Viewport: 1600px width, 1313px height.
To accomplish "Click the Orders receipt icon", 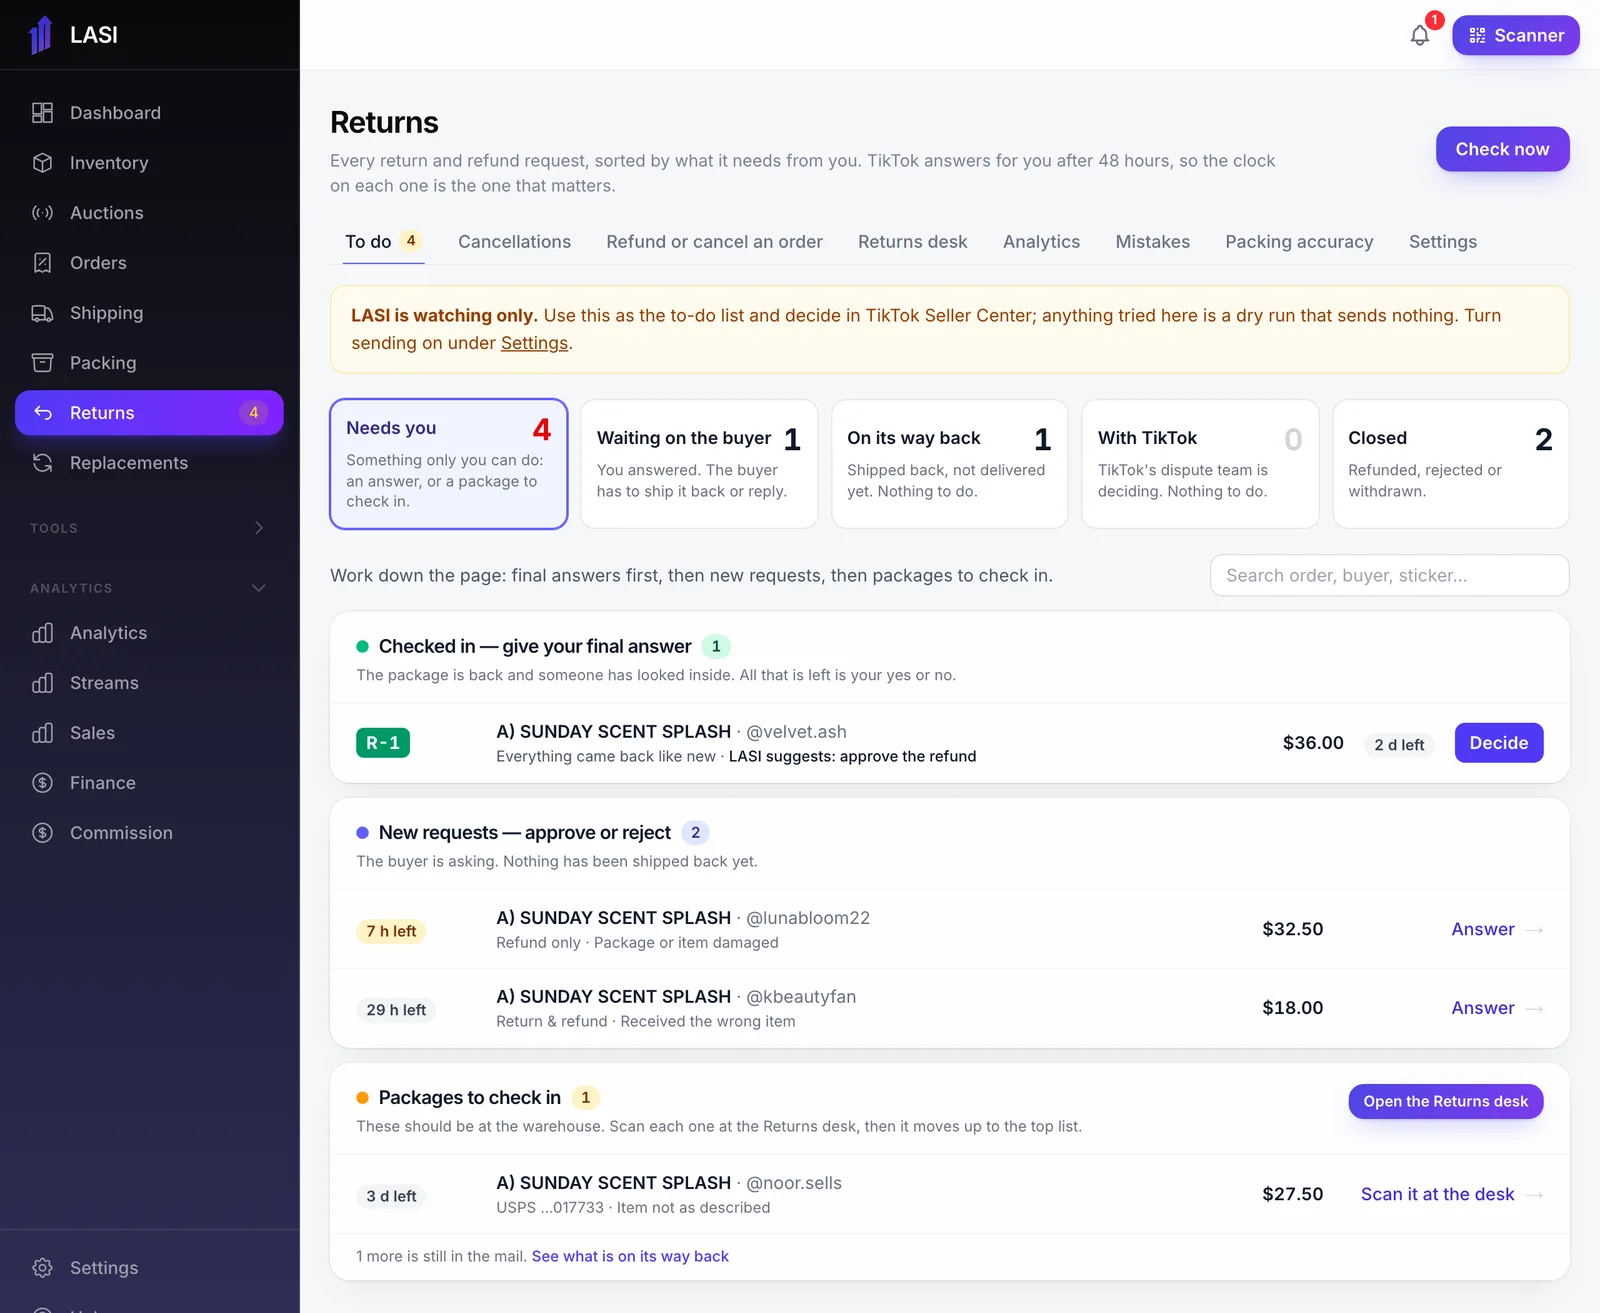I will 42,263.
